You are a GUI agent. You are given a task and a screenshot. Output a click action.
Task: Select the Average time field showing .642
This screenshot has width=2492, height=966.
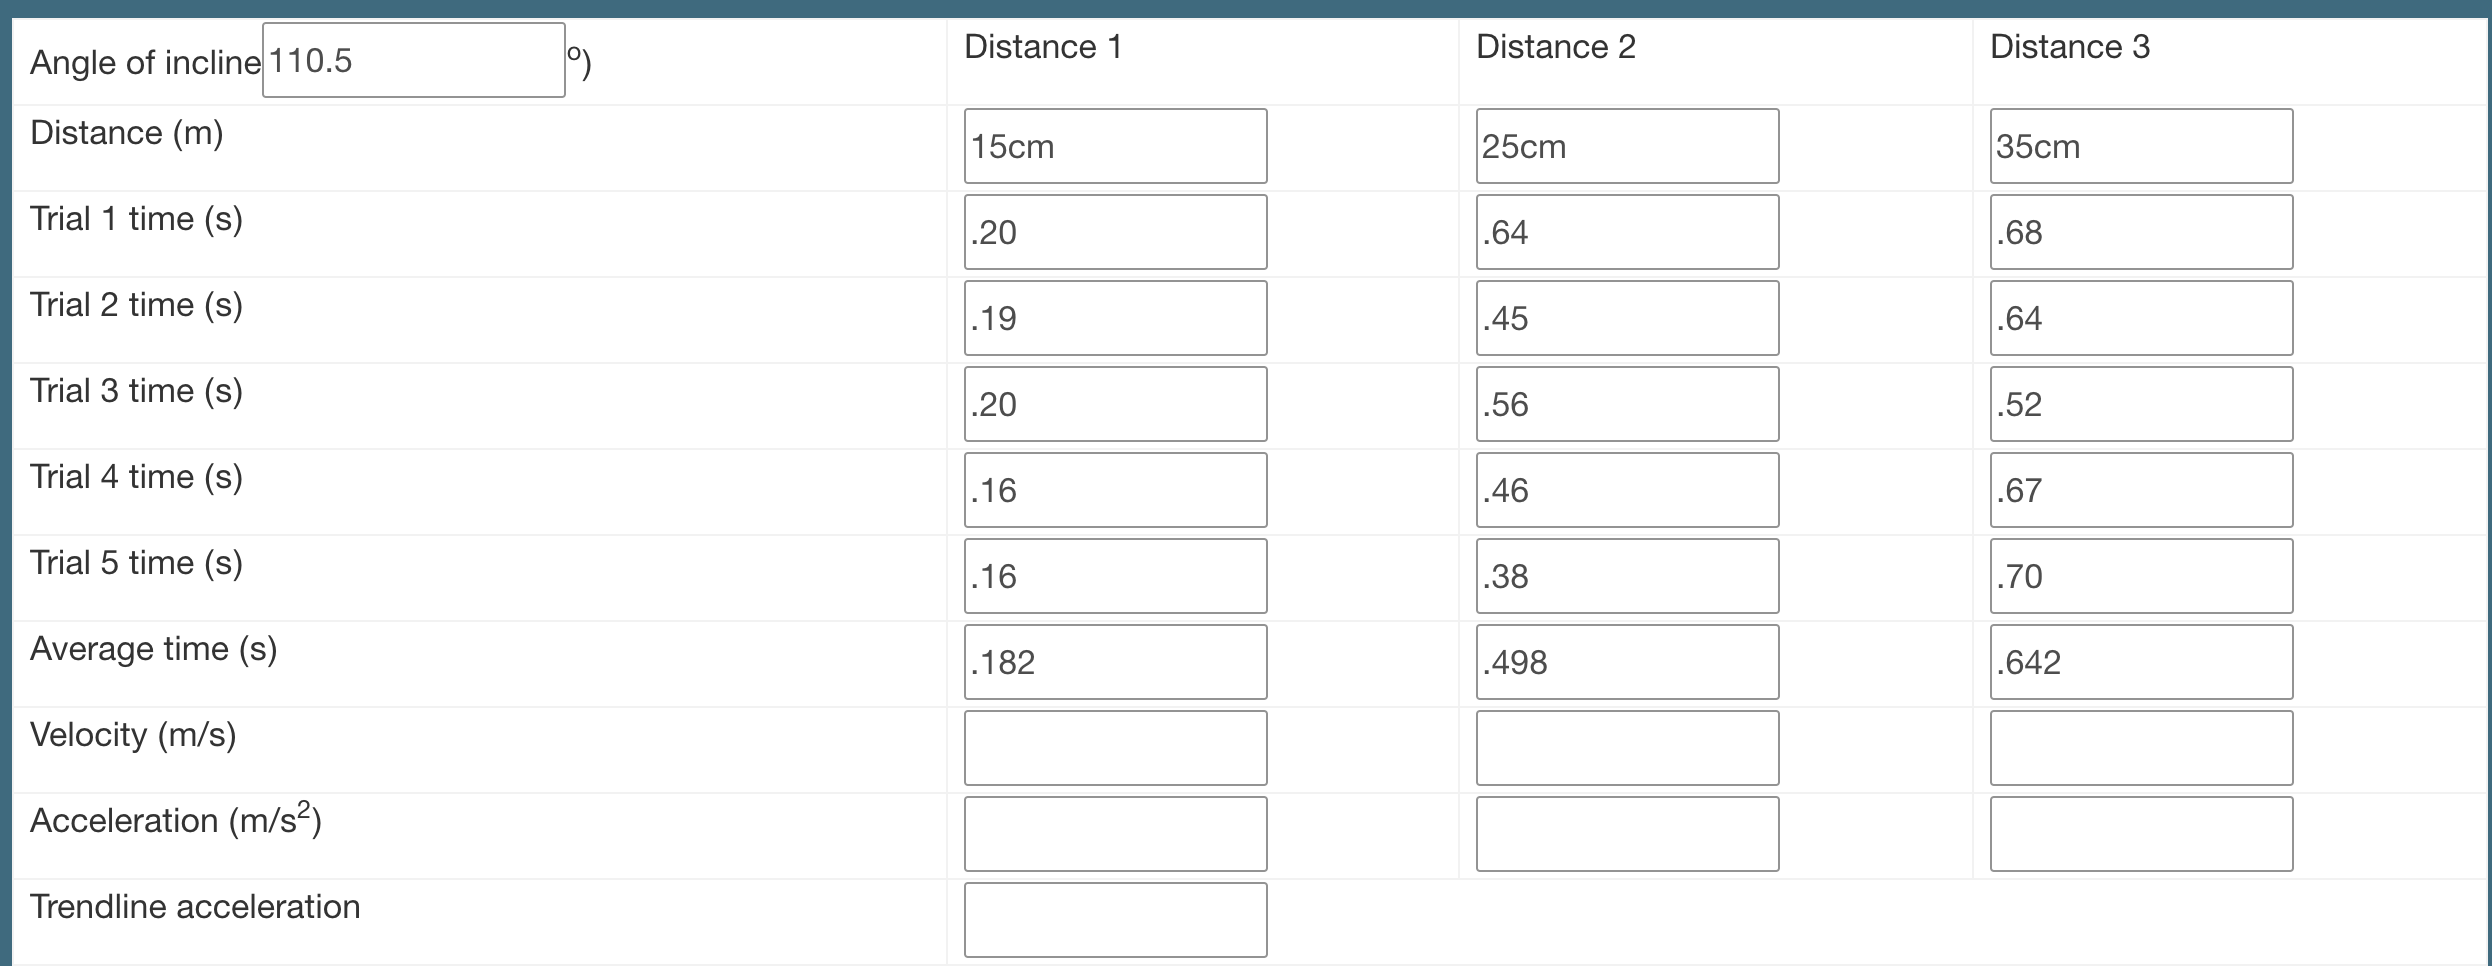2140,661
